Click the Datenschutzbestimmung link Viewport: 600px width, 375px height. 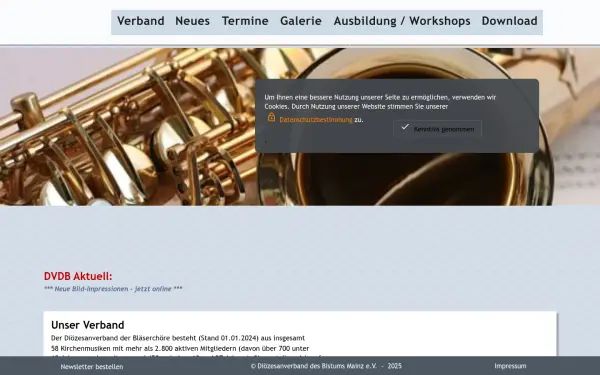(x=316, y=120)
